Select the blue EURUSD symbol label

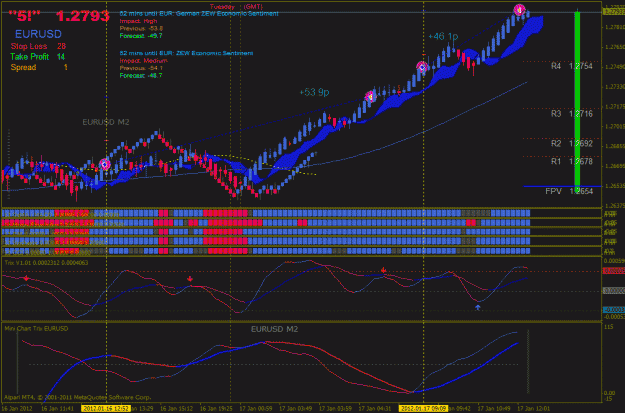click(x=38, y=34)
